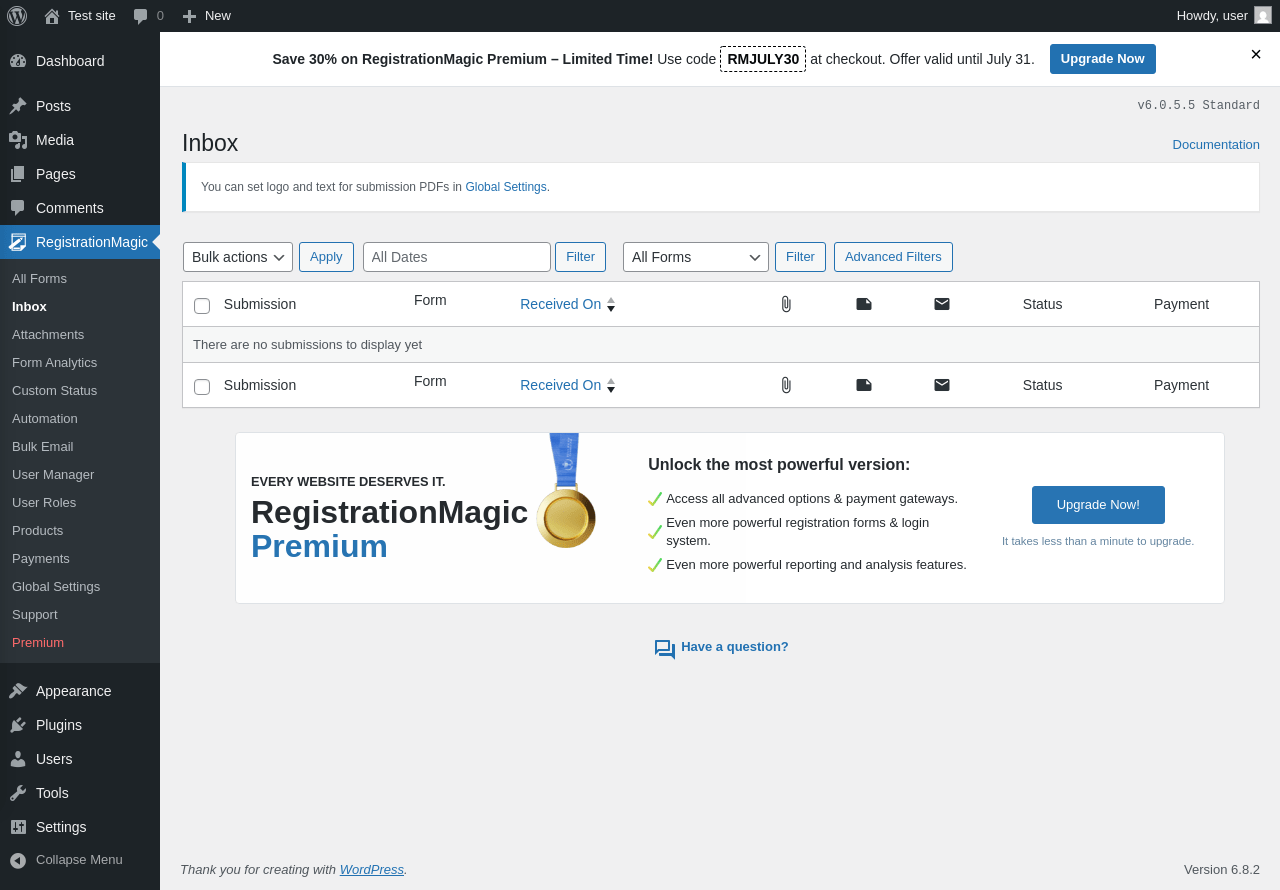
Task: Toggle select-all checkbox in top table header
Action: tap(202, 306)
